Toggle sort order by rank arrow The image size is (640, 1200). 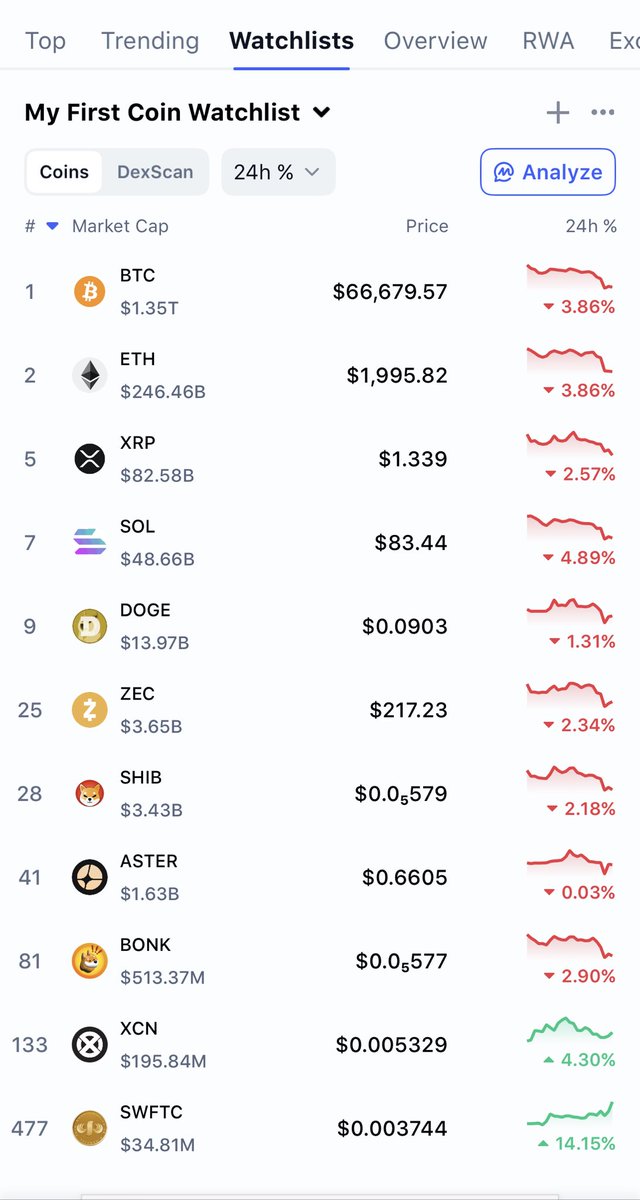pos(52,226)
